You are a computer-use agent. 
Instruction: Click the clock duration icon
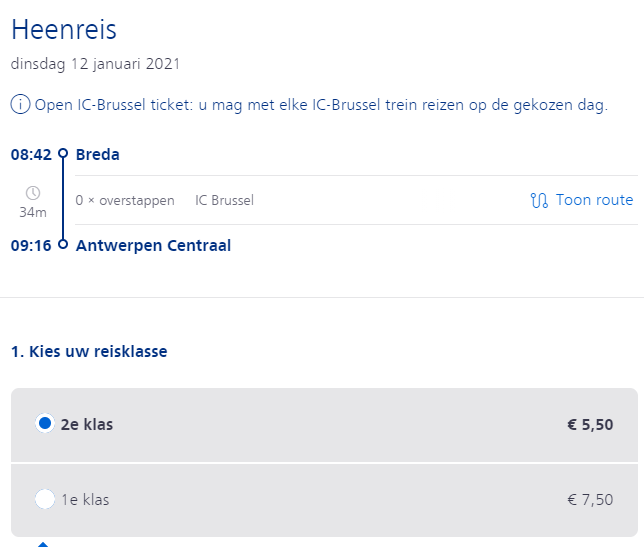click(33, 193)
